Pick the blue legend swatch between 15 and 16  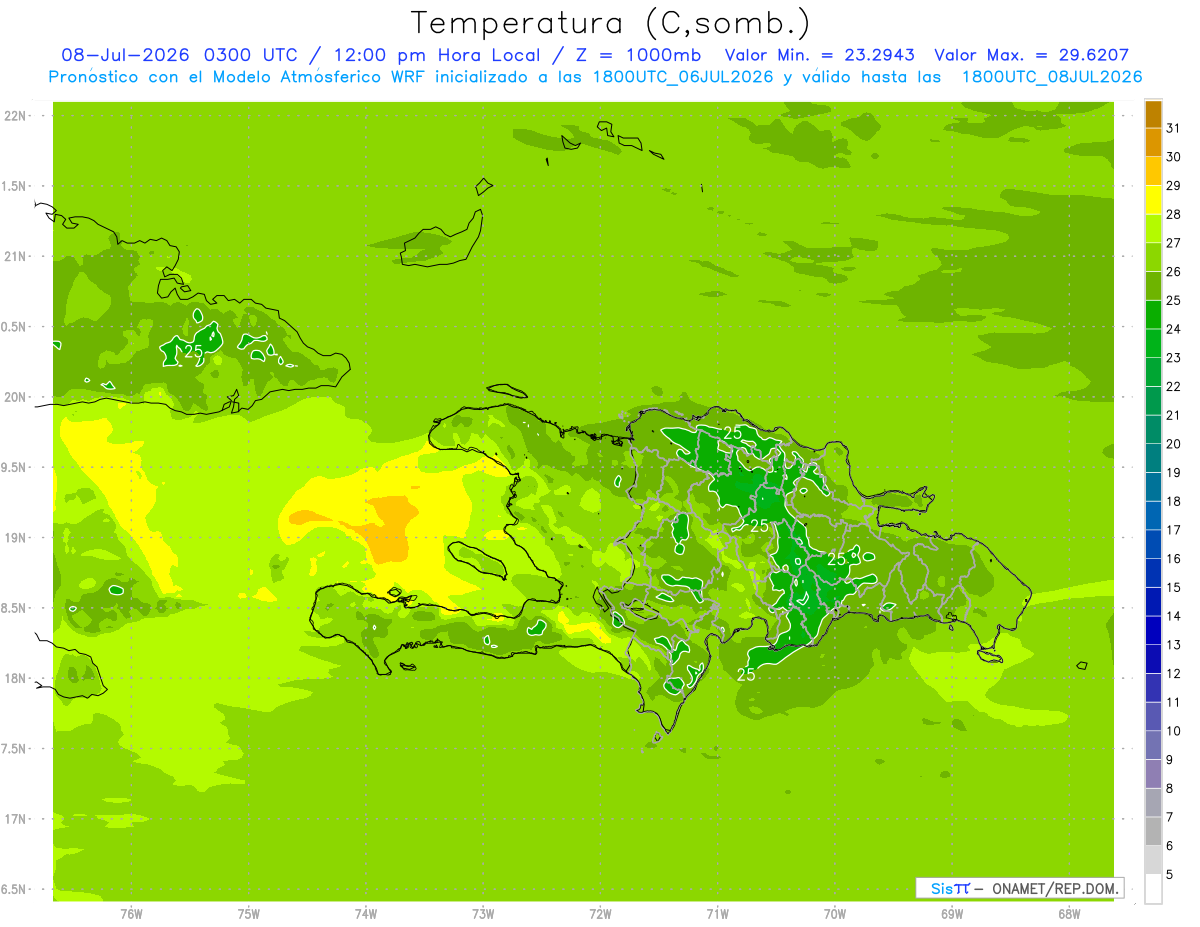[1154, 573]
